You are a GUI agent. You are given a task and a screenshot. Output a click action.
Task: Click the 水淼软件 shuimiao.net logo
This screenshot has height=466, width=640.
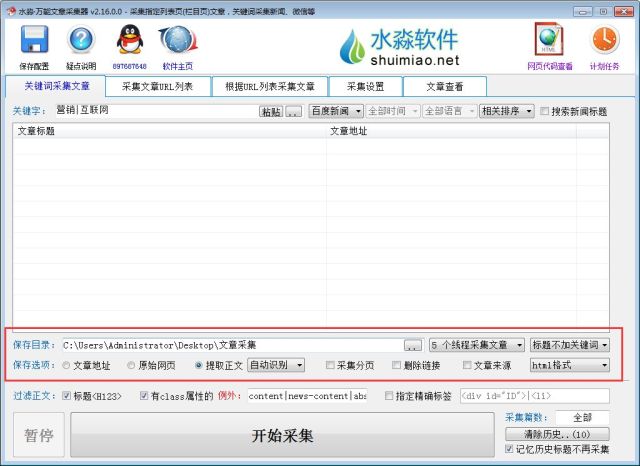399,47
